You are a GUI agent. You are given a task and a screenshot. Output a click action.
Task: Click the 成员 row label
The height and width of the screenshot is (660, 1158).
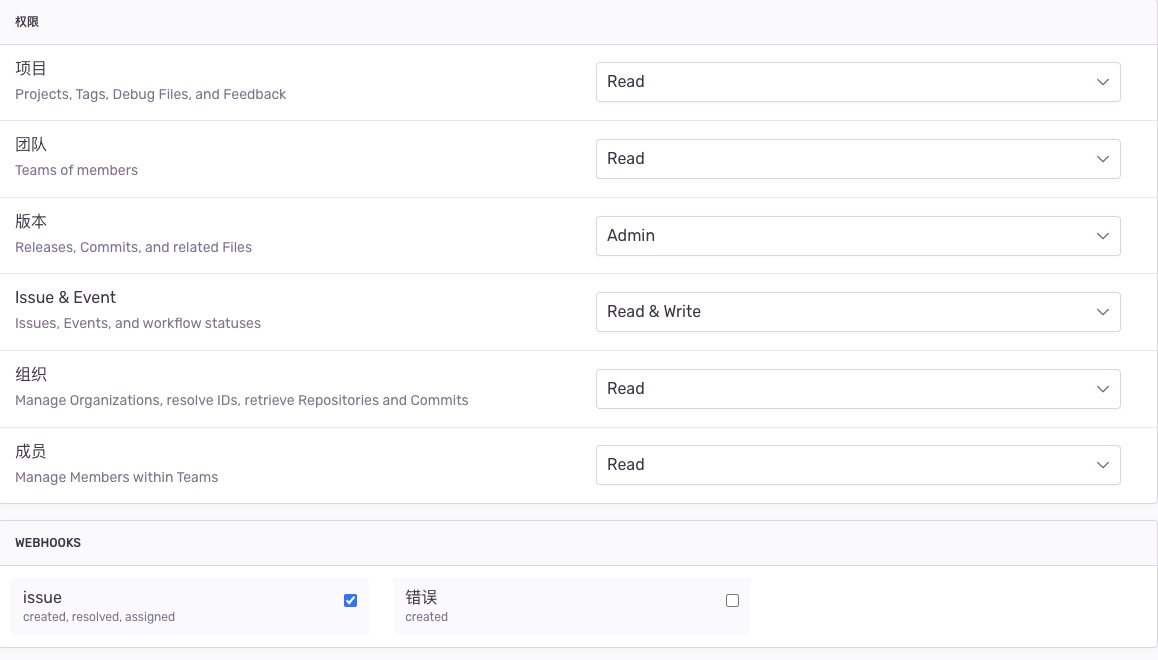pos(31,452)
